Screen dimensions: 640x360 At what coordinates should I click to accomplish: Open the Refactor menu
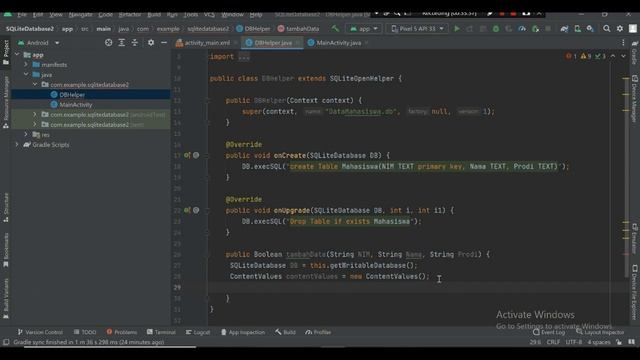pos(130,15)
